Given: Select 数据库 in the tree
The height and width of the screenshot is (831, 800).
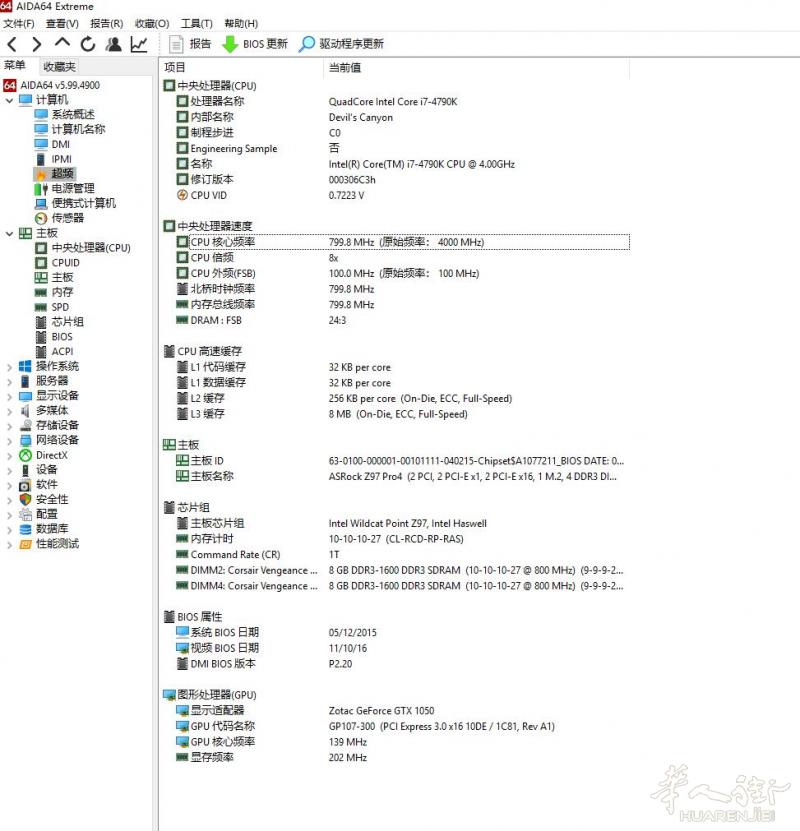Looking at the screenshot, I should click(43, 529).
